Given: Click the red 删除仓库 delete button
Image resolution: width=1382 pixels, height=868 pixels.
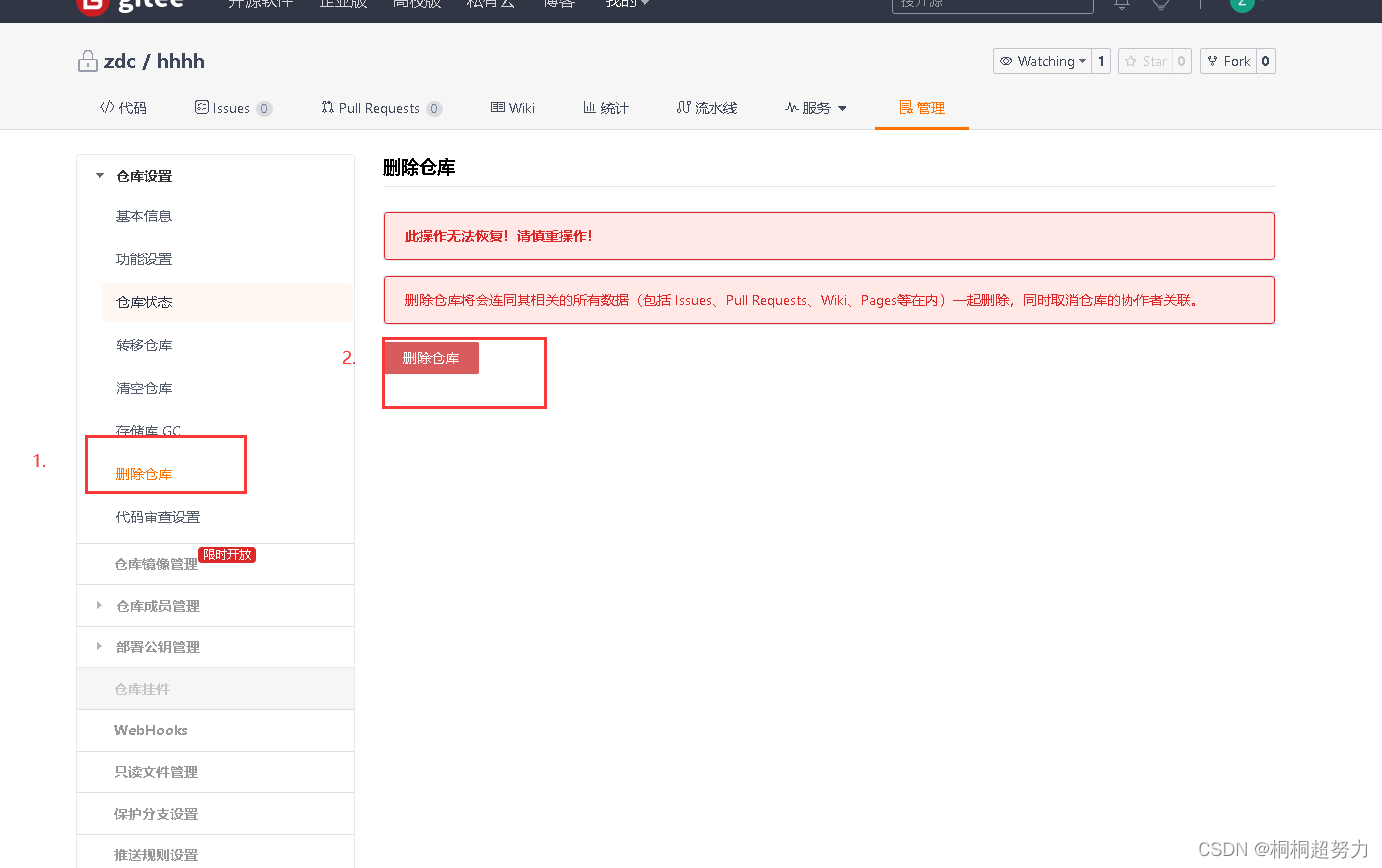Looking at the screenshot, I should point(431,358).
